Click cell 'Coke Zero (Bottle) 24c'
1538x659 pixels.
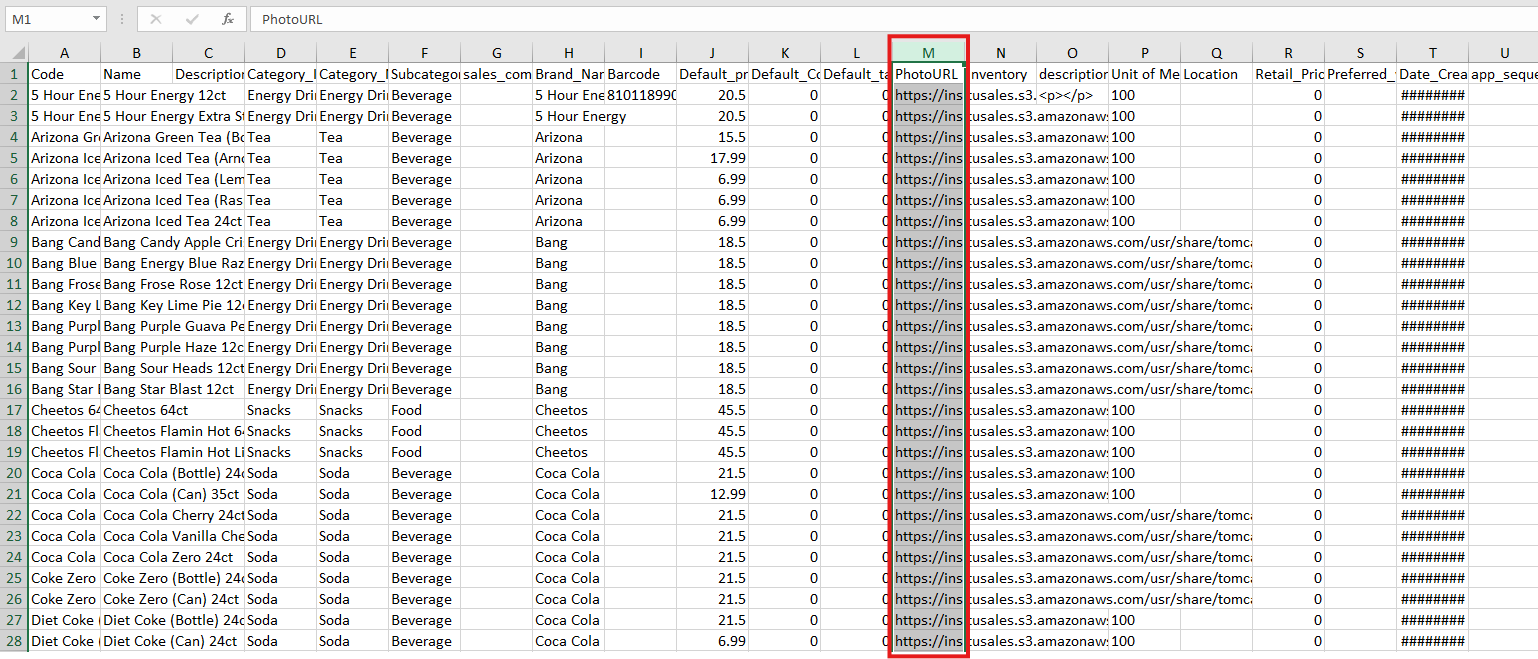pos(173,578)
